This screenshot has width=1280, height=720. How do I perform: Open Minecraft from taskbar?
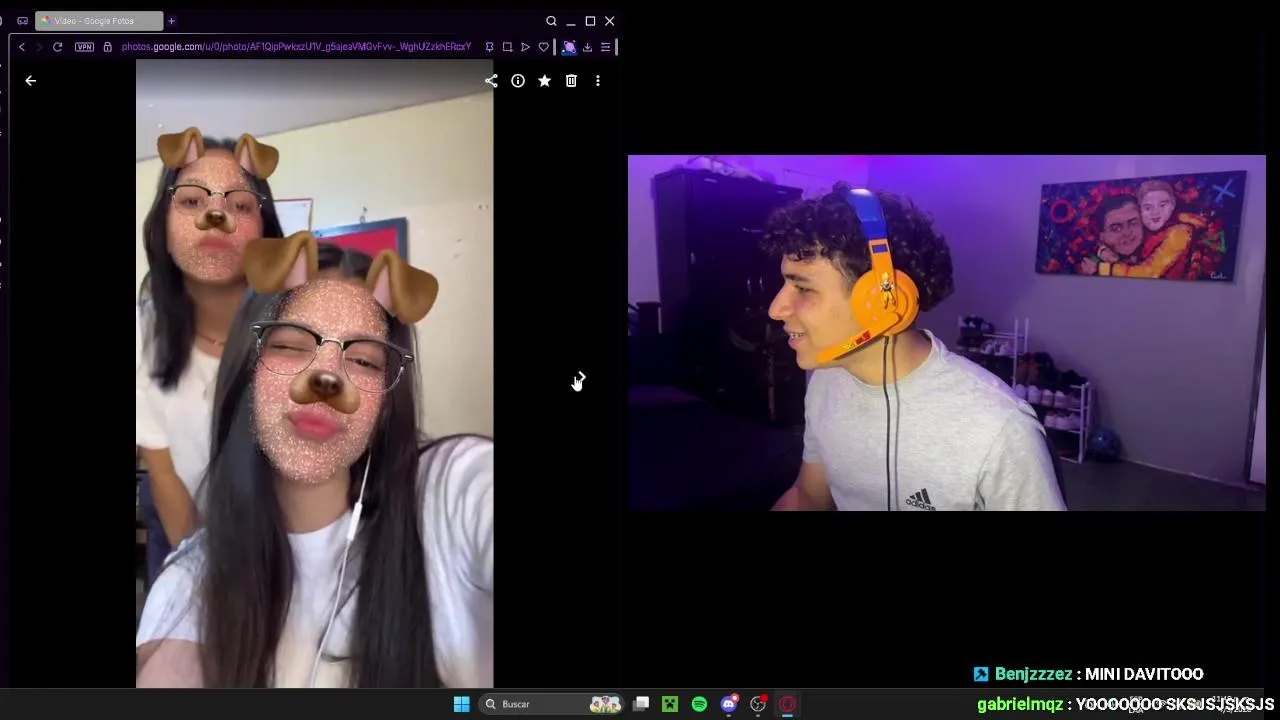(670, 704)
